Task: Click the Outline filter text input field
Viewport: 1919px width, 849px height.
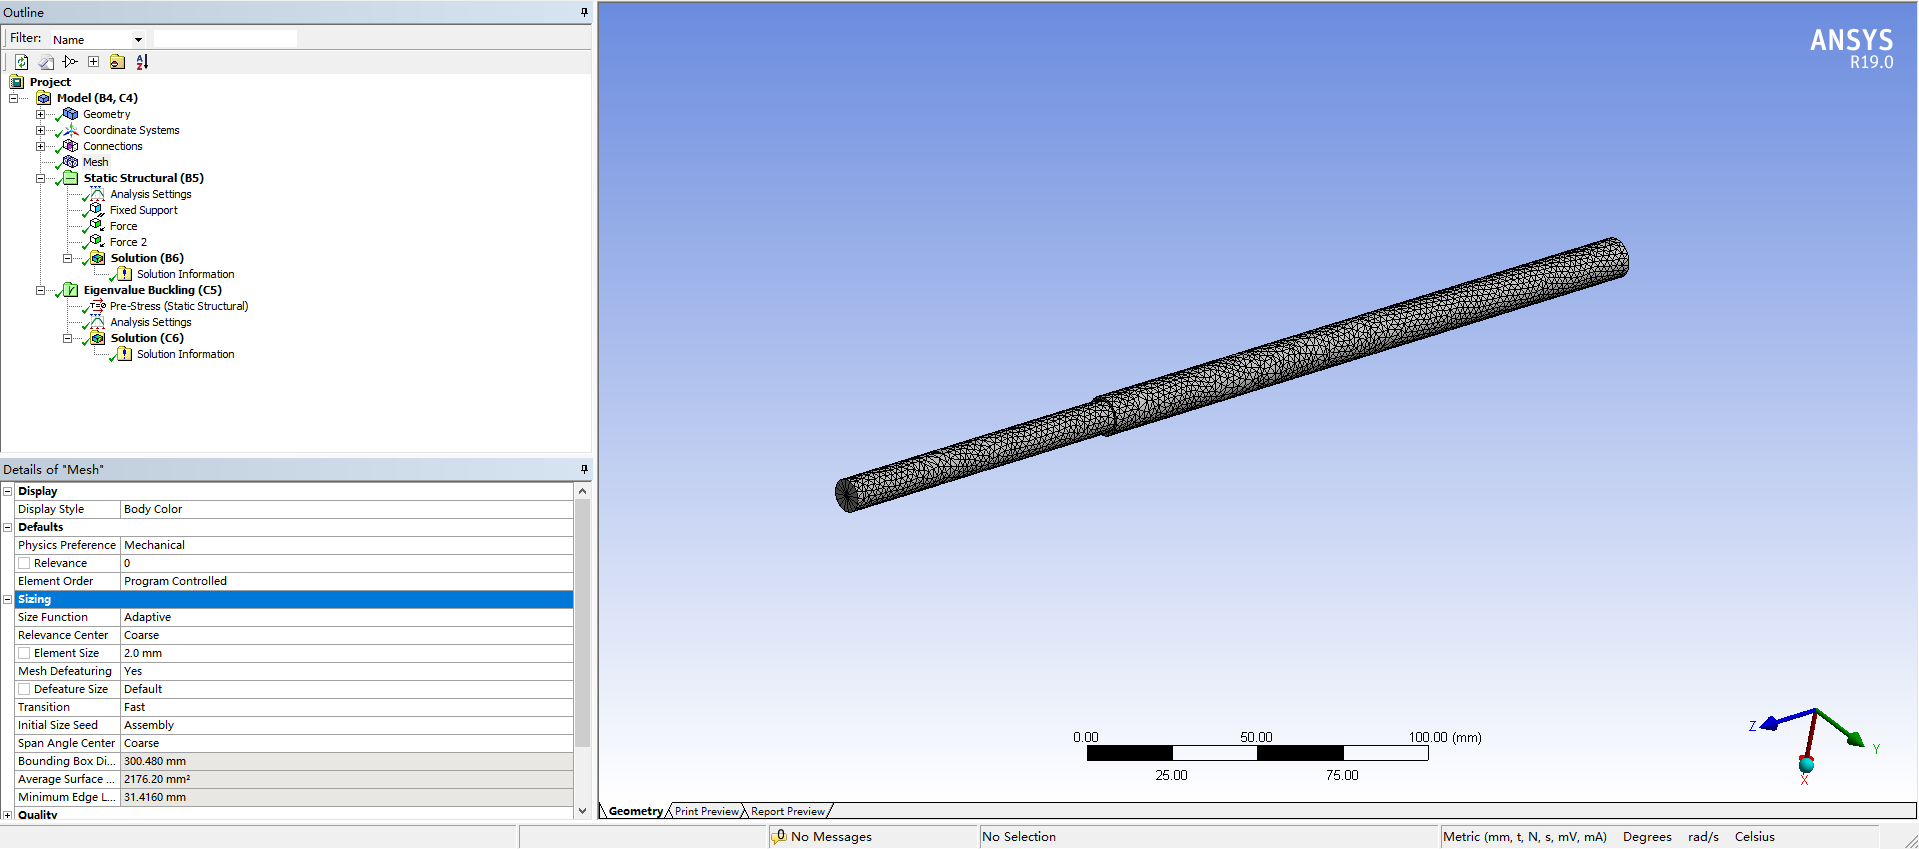Action: [x=225, y=39]
